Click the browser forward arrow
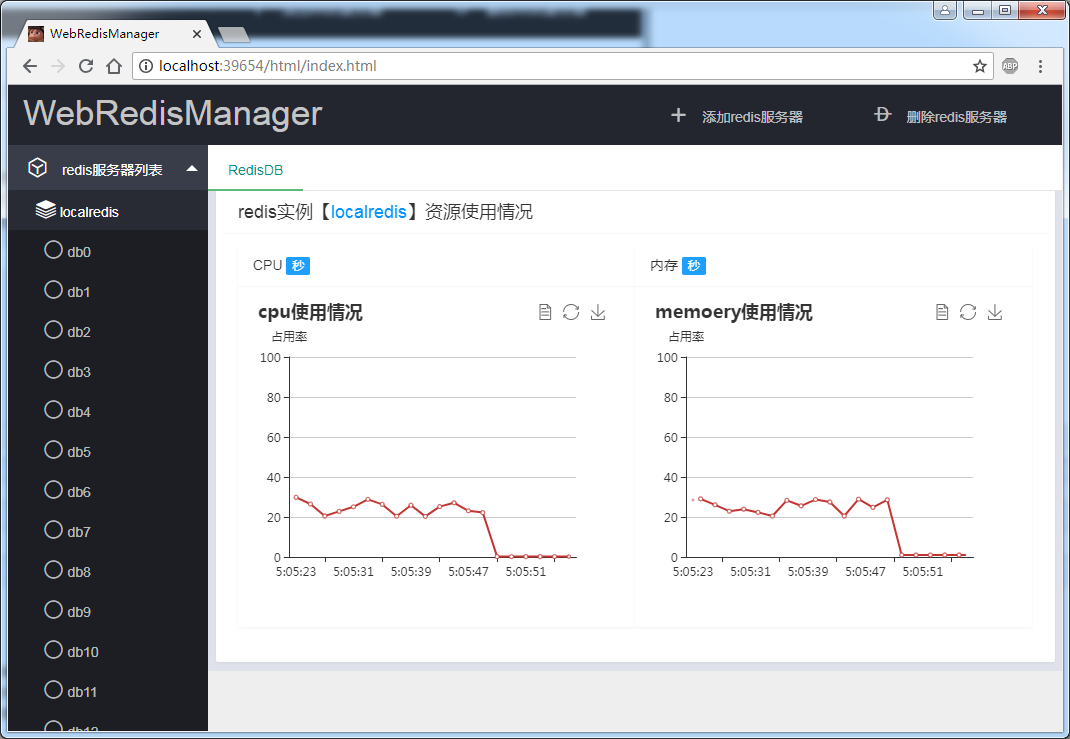Viewport: 1070px width, 739px height. coord(58,66)
